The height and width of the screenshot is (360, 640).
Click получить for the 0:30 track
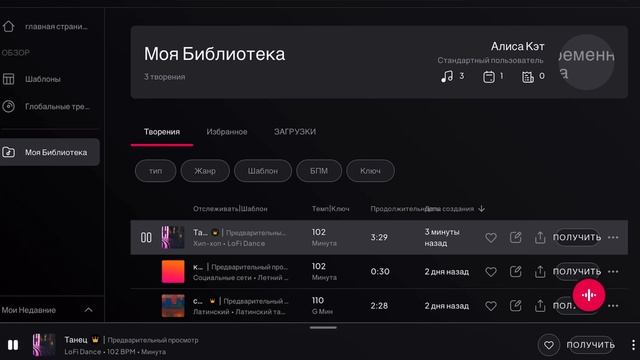point(577,271)
